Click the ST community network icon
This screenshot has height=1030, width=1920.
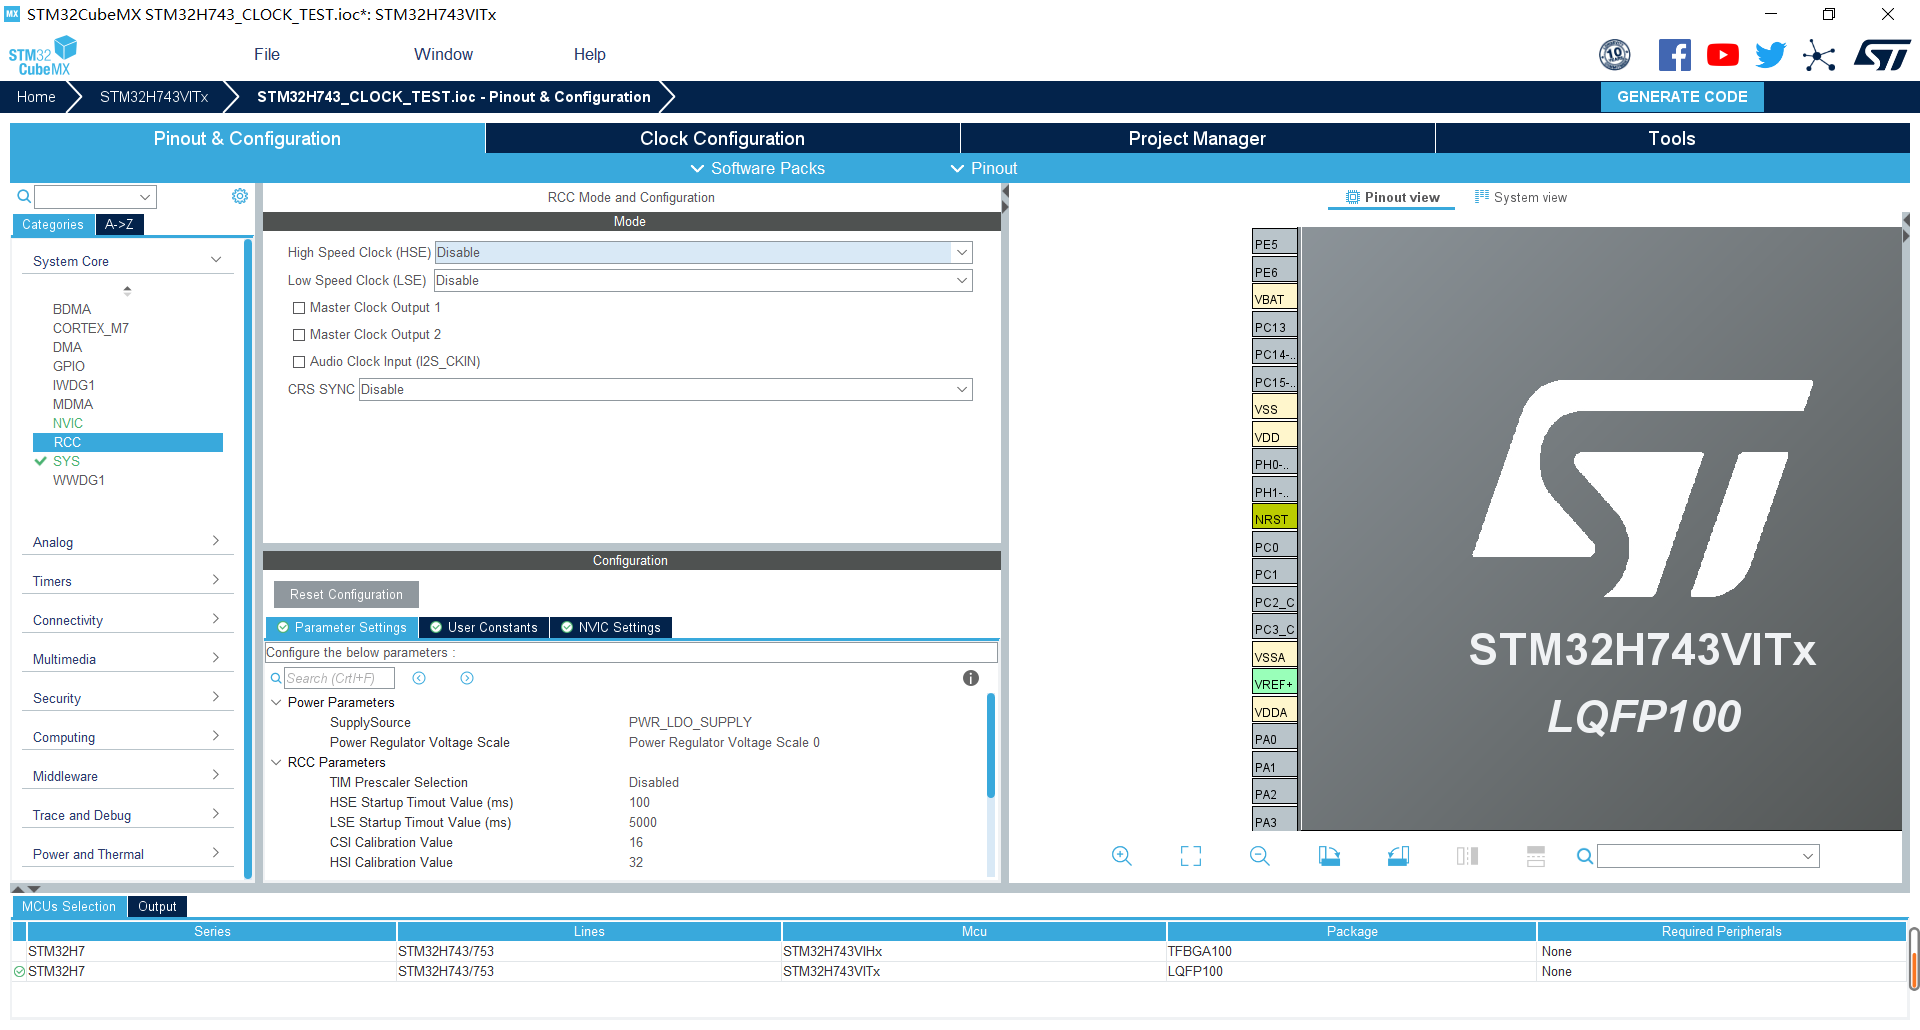[1819, 55]
